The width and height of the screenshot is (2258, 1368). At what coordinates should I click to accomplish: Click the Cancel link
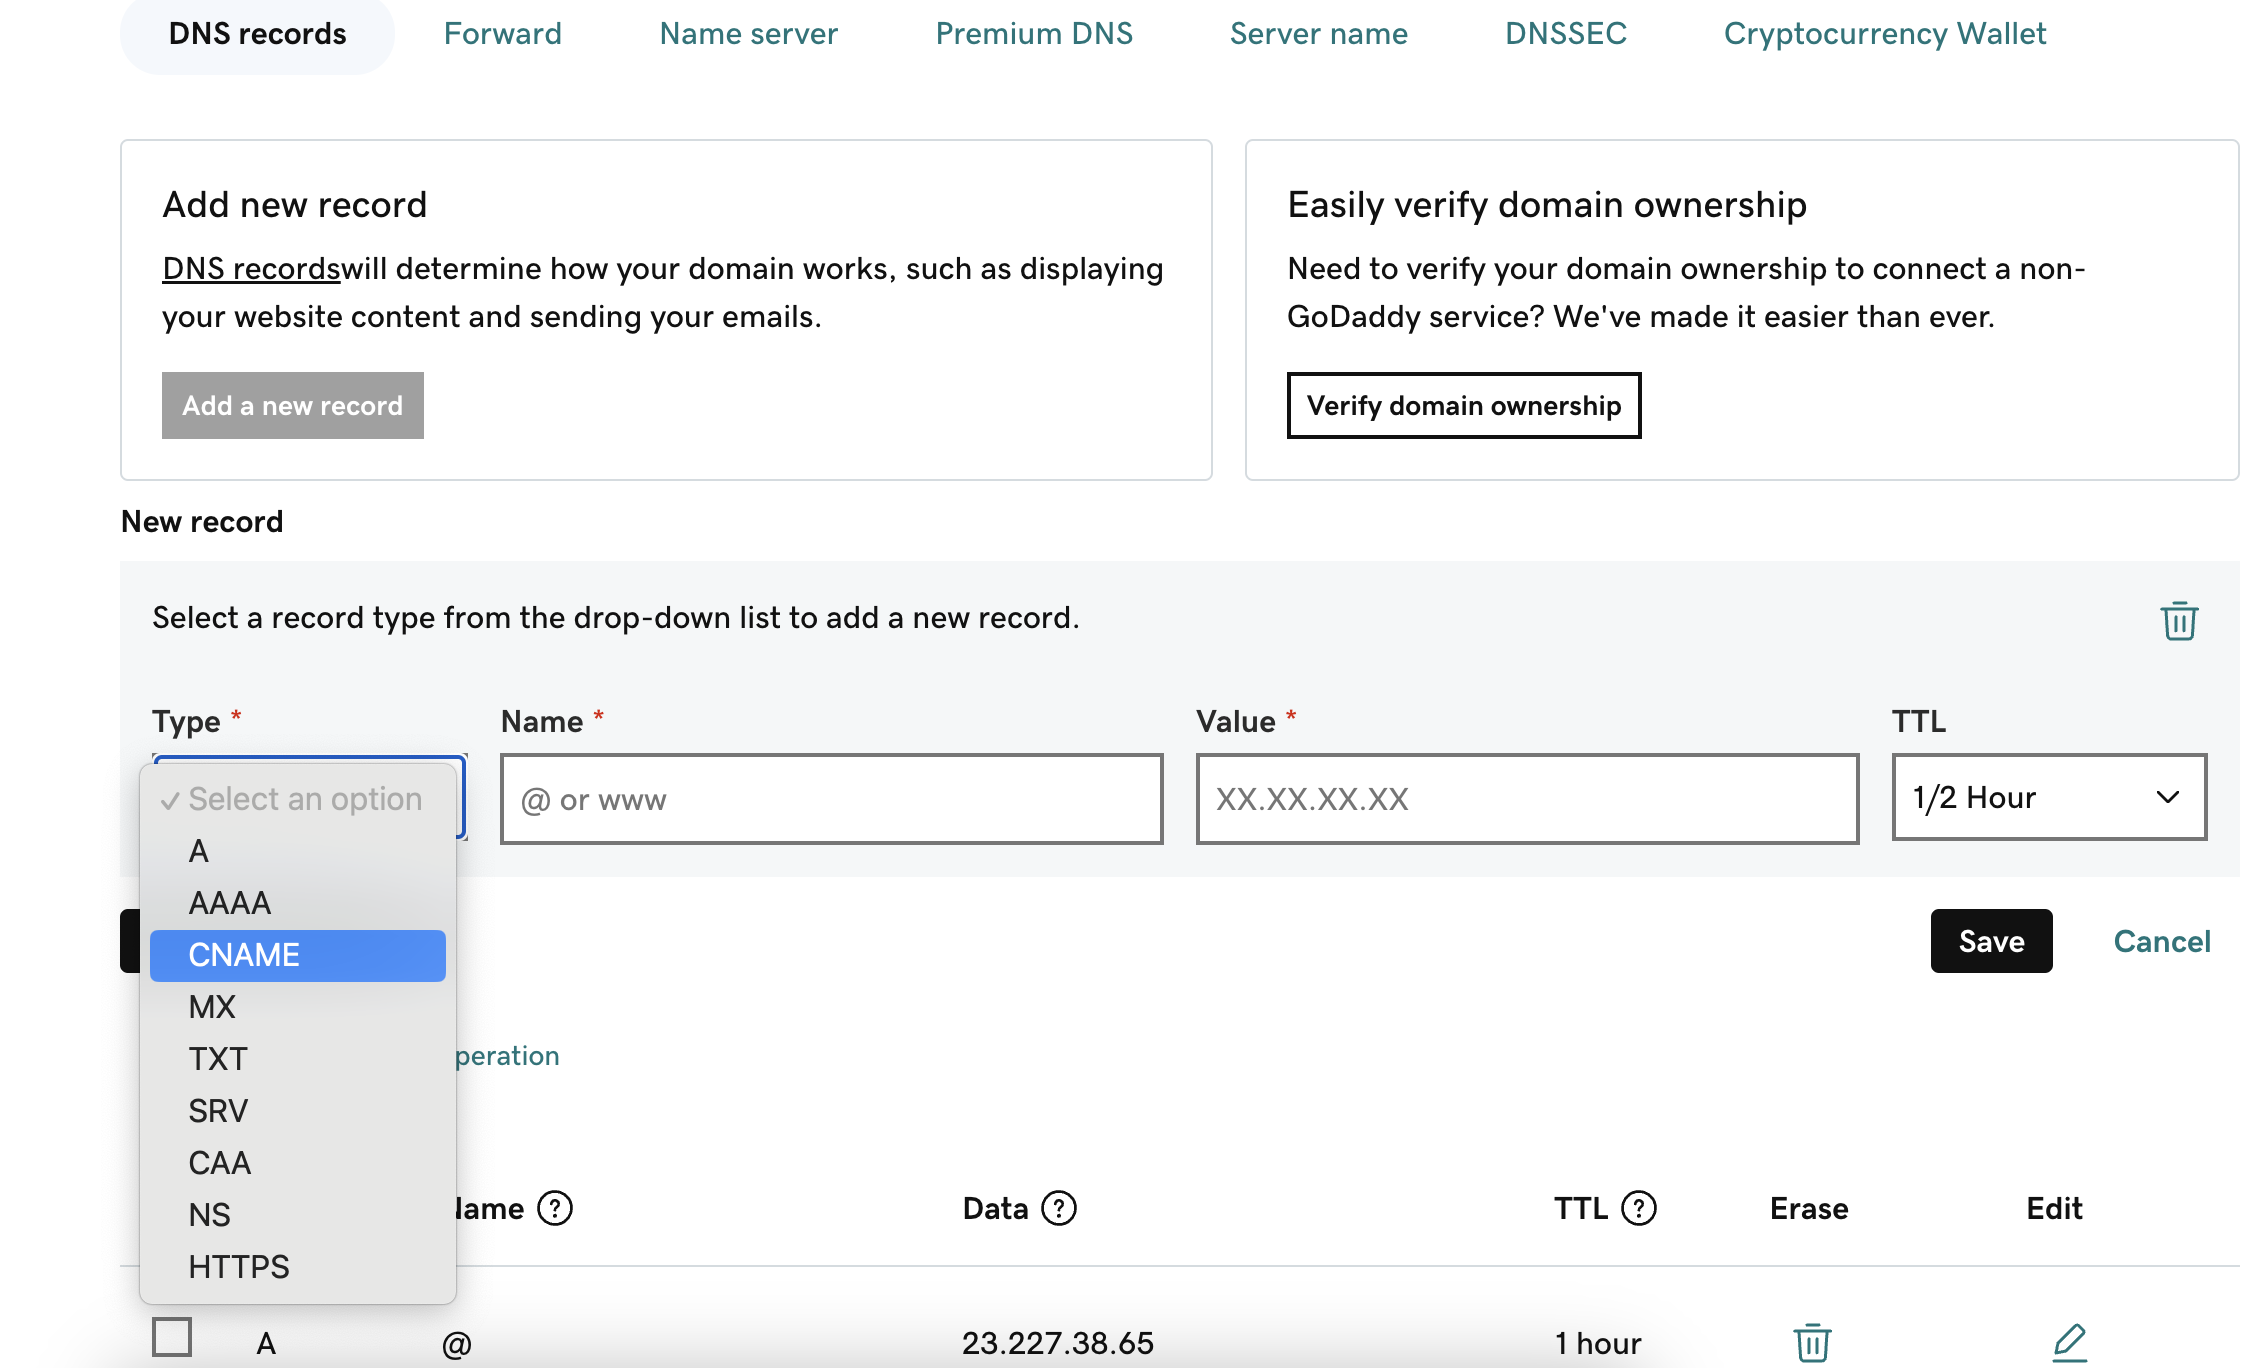click(x=2161, y=941)
